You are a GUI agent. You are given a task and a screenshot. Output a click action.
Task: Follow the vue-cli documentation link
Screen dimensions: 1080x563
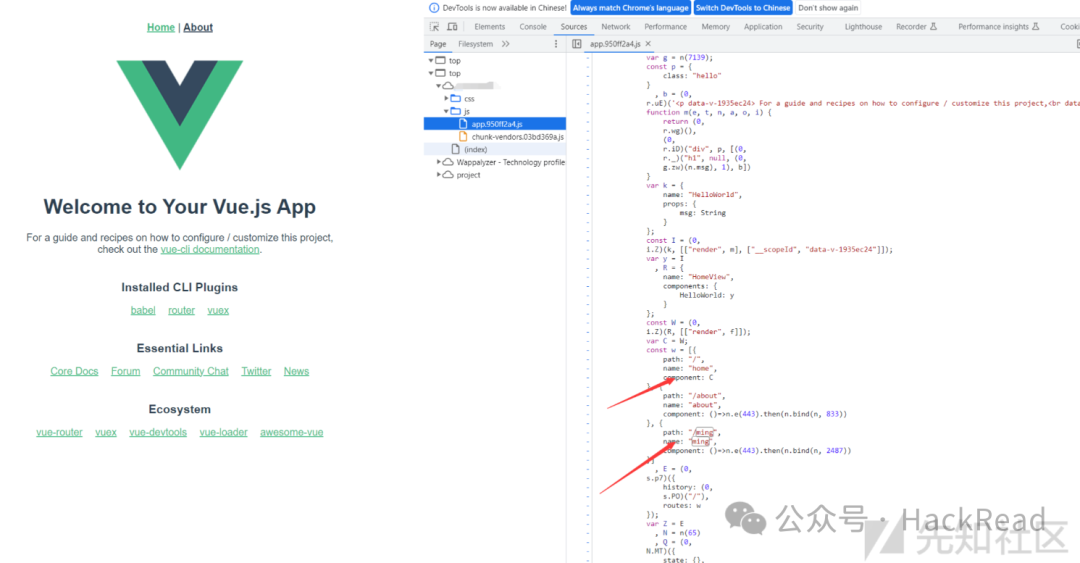(210, 249)
